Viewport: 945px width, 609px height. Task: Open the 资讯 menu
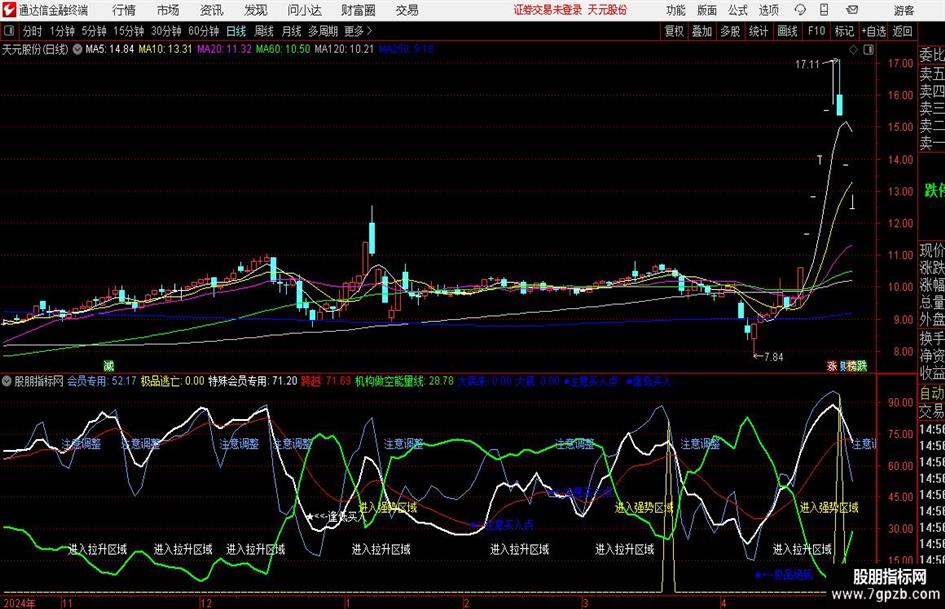[x=212, y=10]
